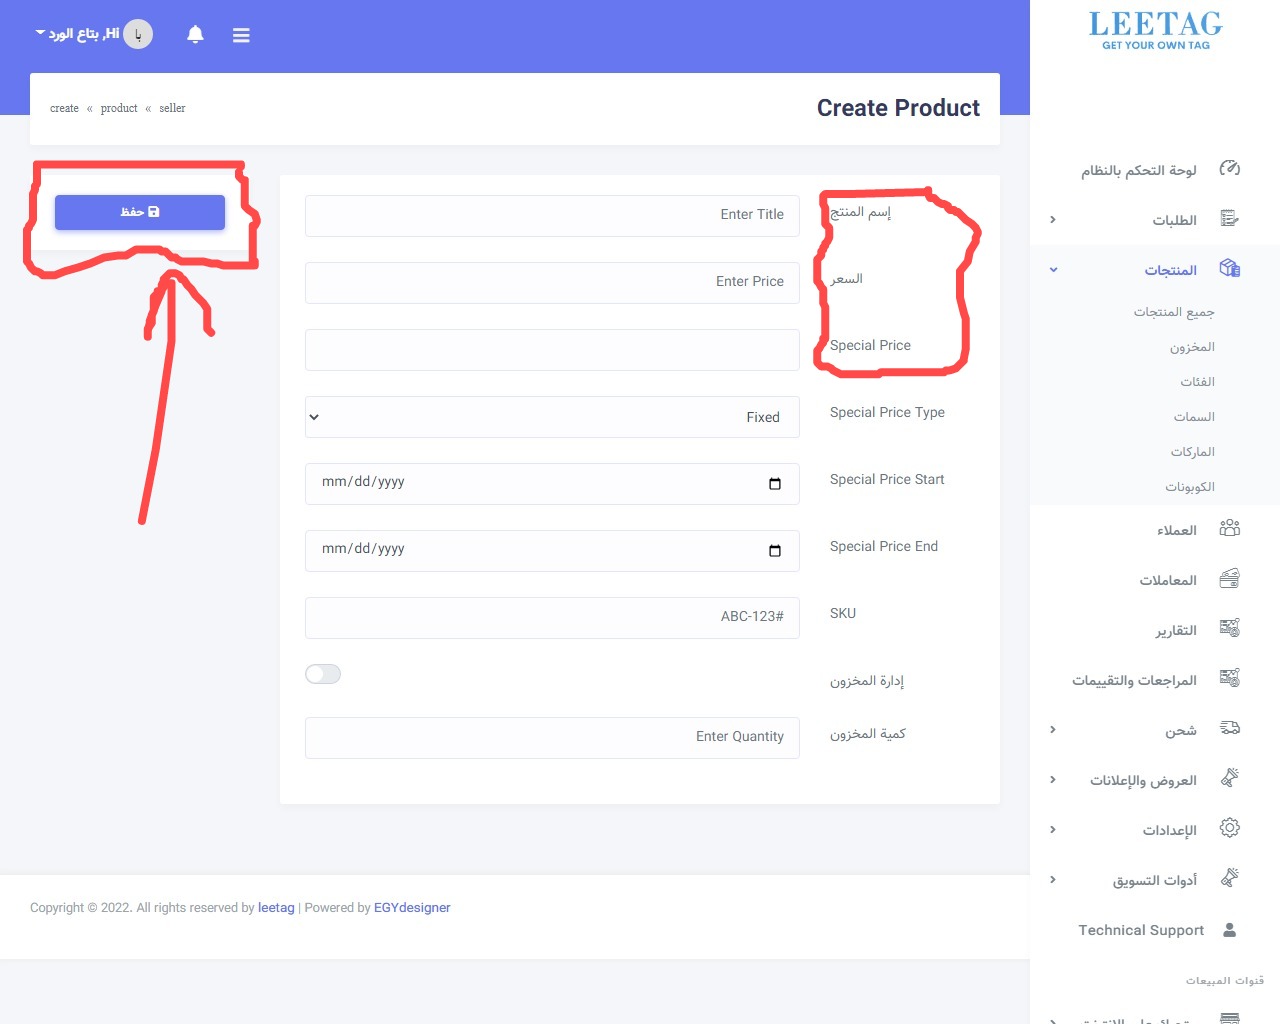Click the orders list icon
The image size is (1280, 1024).
coord(1229,219)
